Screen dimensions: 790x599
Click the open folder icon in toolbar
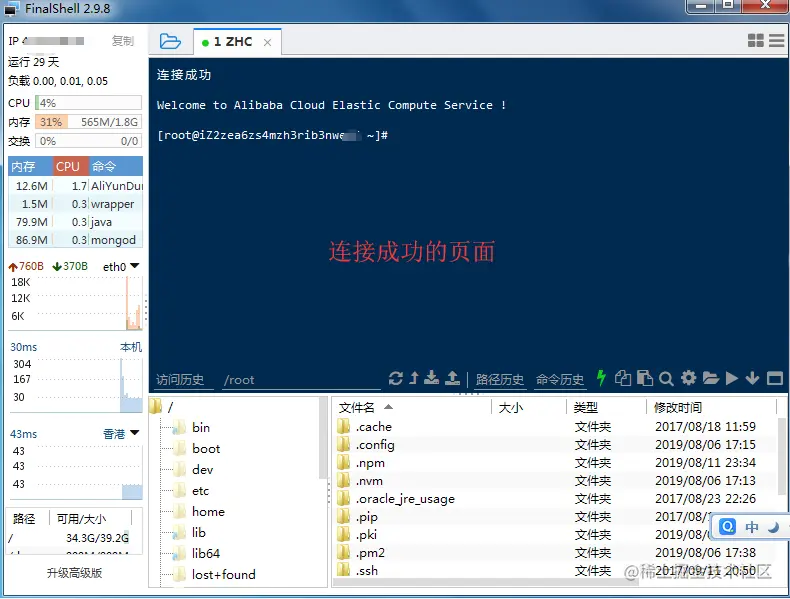(710, 378)
